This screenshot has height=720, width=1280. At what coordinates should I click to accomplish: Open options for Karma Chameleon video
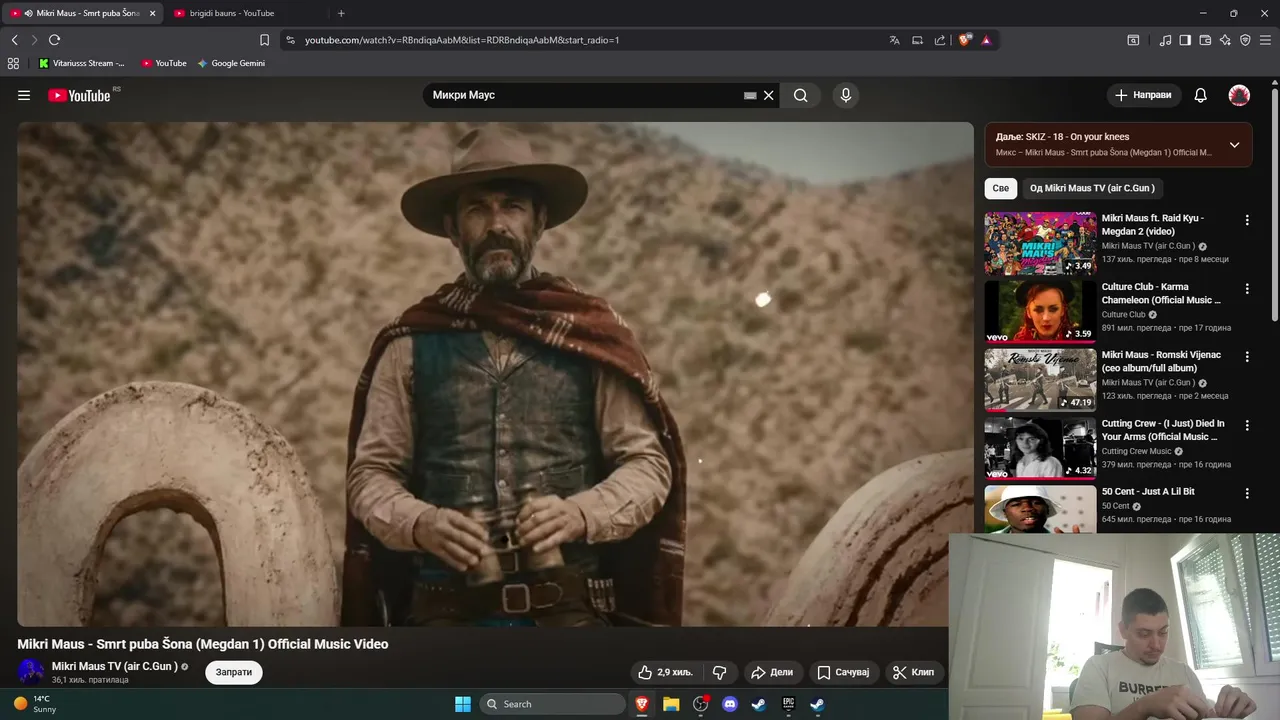click(1247, 289)
